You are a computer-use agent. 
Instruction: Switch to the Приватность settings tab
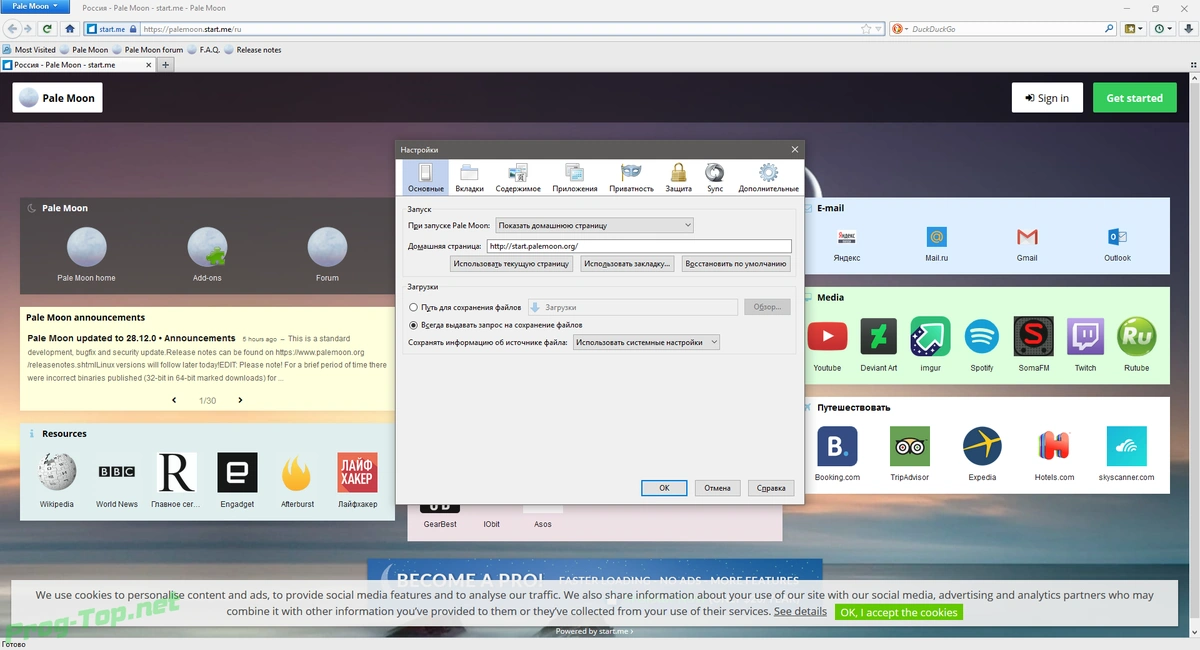click(631, 178)
